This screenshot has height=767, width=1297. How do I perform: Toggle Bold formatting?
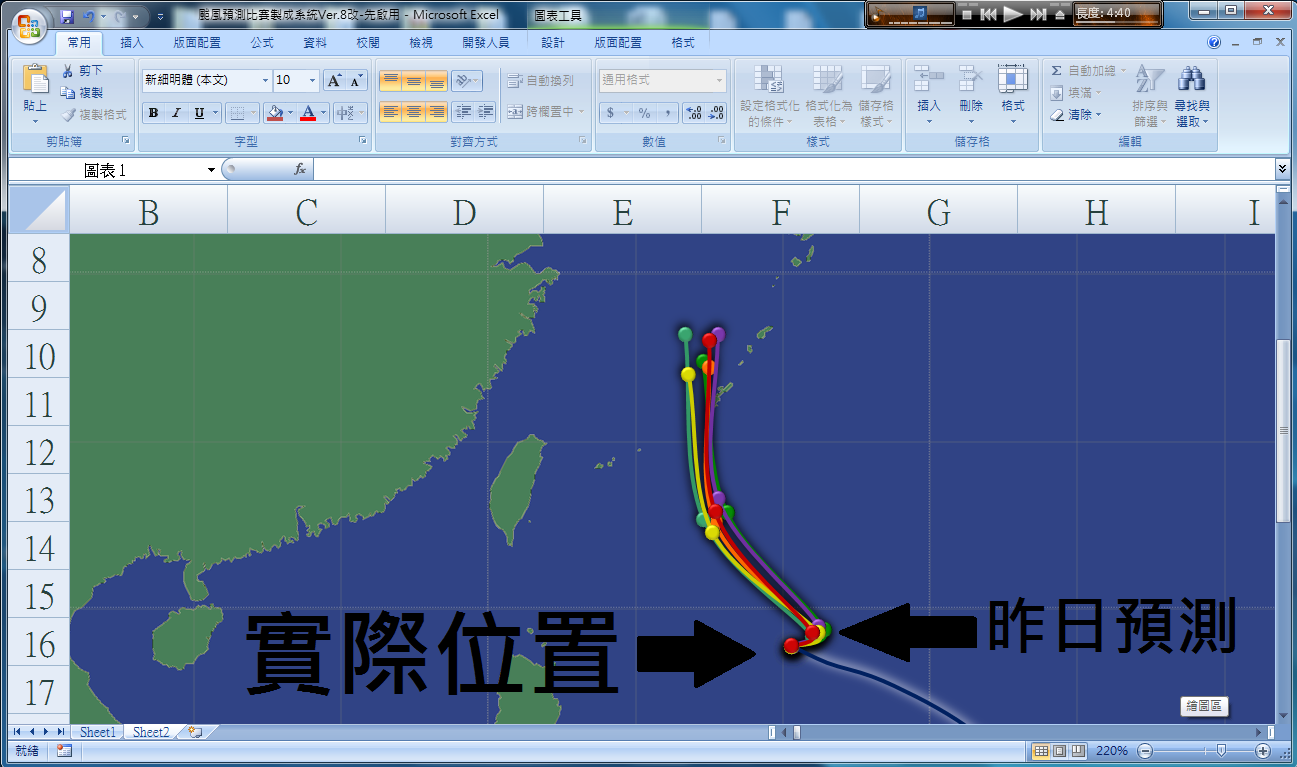153,113
